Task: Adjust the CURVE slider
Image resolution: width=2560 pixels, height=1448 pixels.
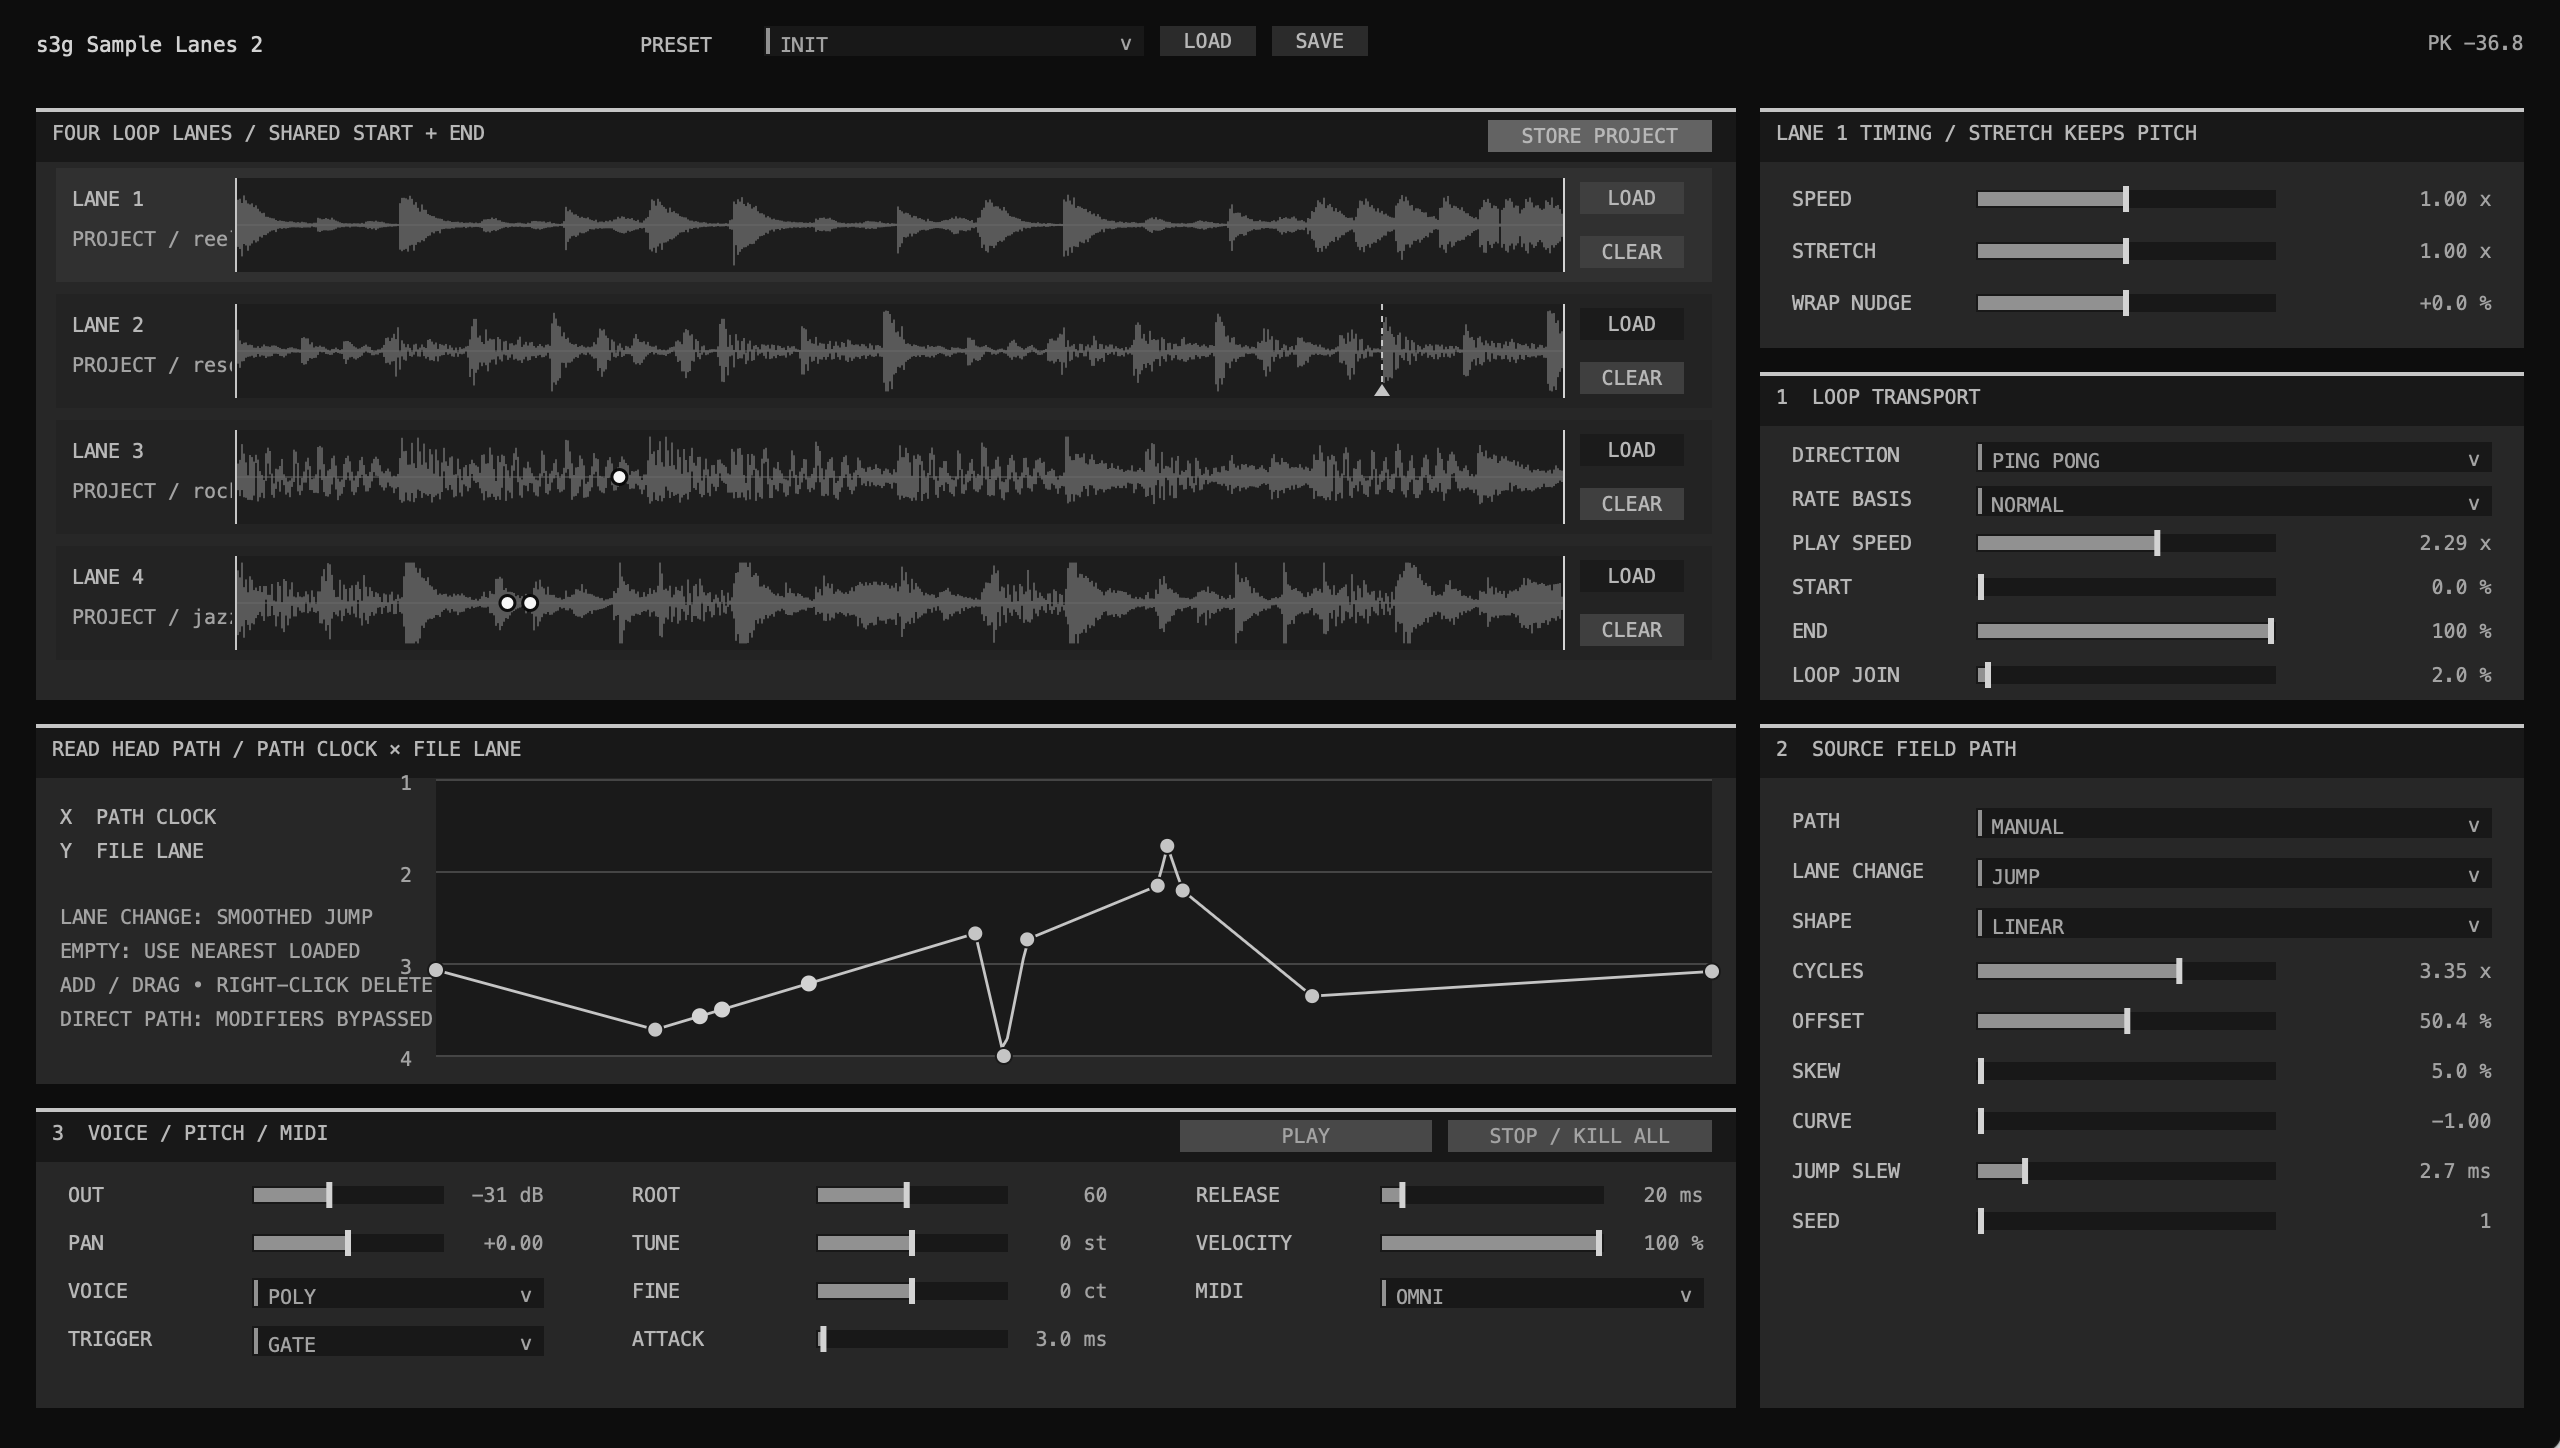Action: (2127, 1121)
